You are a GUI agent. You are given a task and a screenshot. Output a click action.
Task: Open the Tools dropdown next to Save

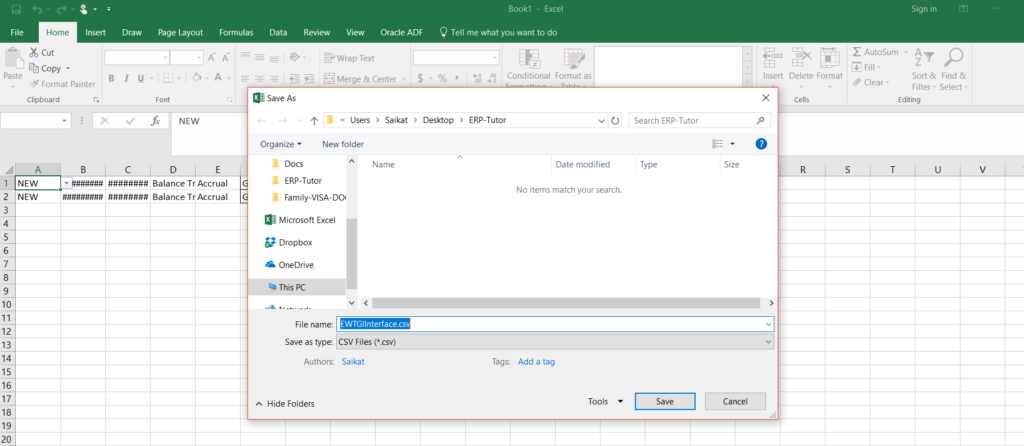pos(605,401)
